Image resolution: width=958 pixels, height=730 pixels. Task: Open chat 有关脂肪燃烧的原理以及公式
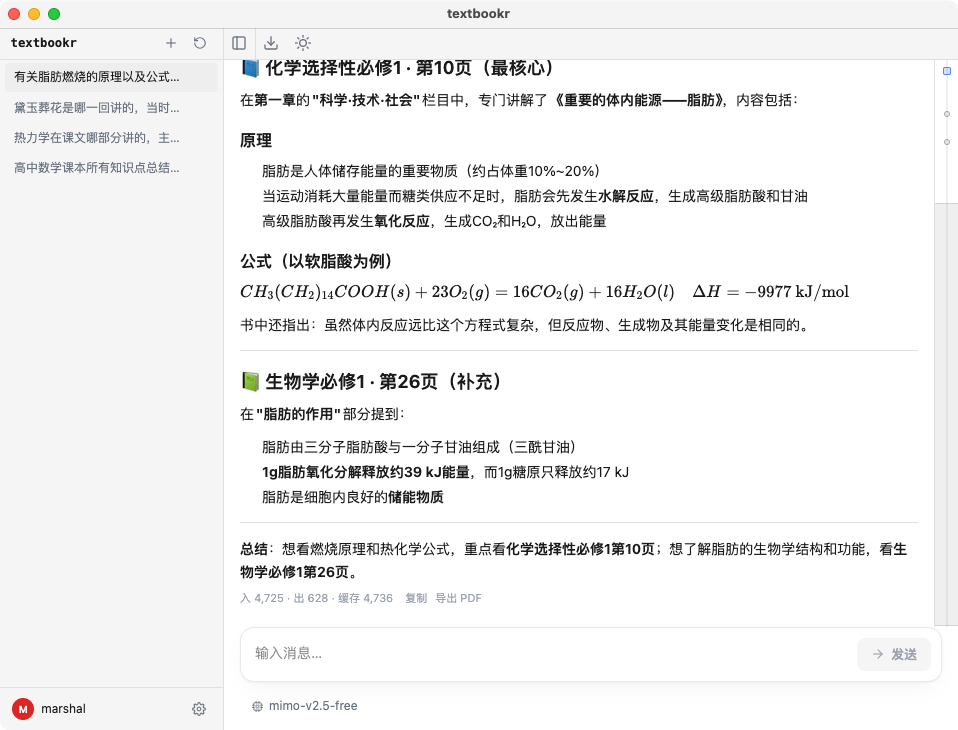pyautogui.click(x=111, y=77)
